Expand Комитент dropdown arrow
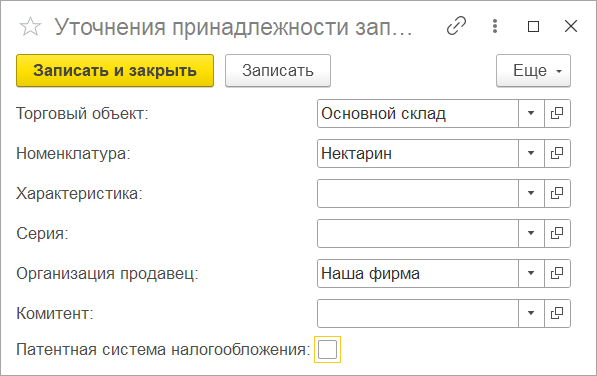Screen dimensions: 597x376 point(531,313)
